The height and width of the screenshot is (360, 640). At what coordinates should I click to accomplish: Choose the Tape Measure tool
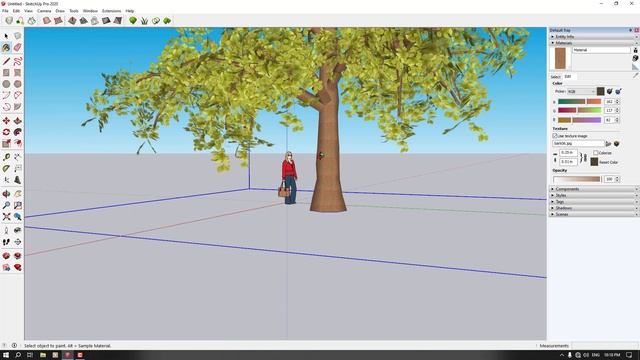click(x=6, y=157)
